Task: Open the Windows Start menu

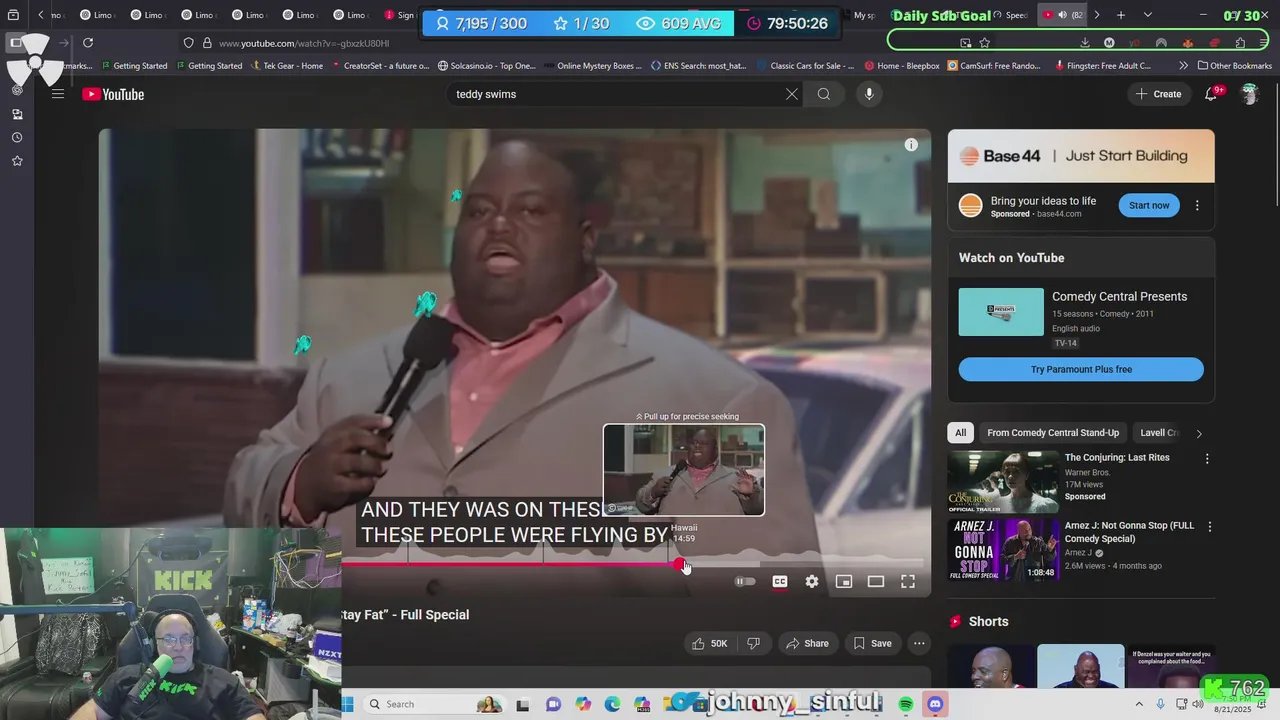Action: 347,704
